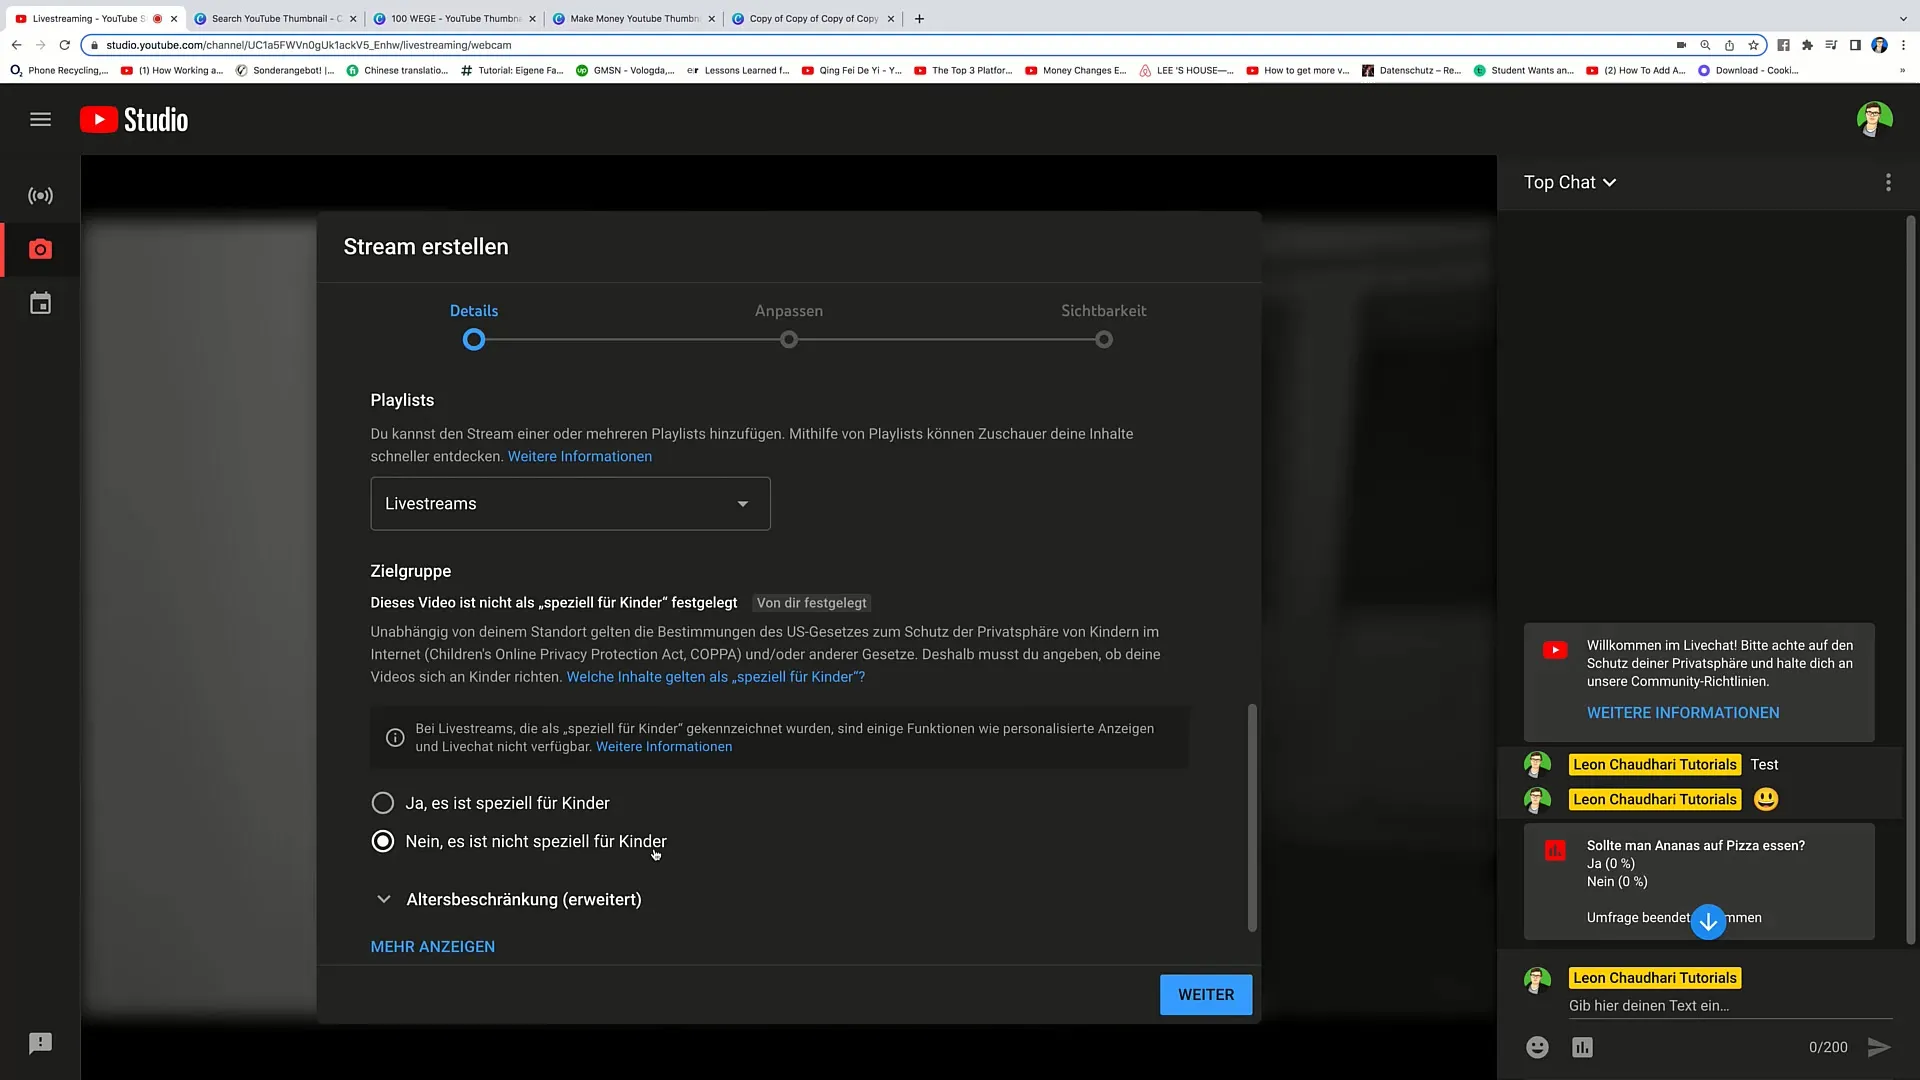Open the Livestreams playlist dropdown
The image size is (1920, 1080).
(x=570, y=503)
